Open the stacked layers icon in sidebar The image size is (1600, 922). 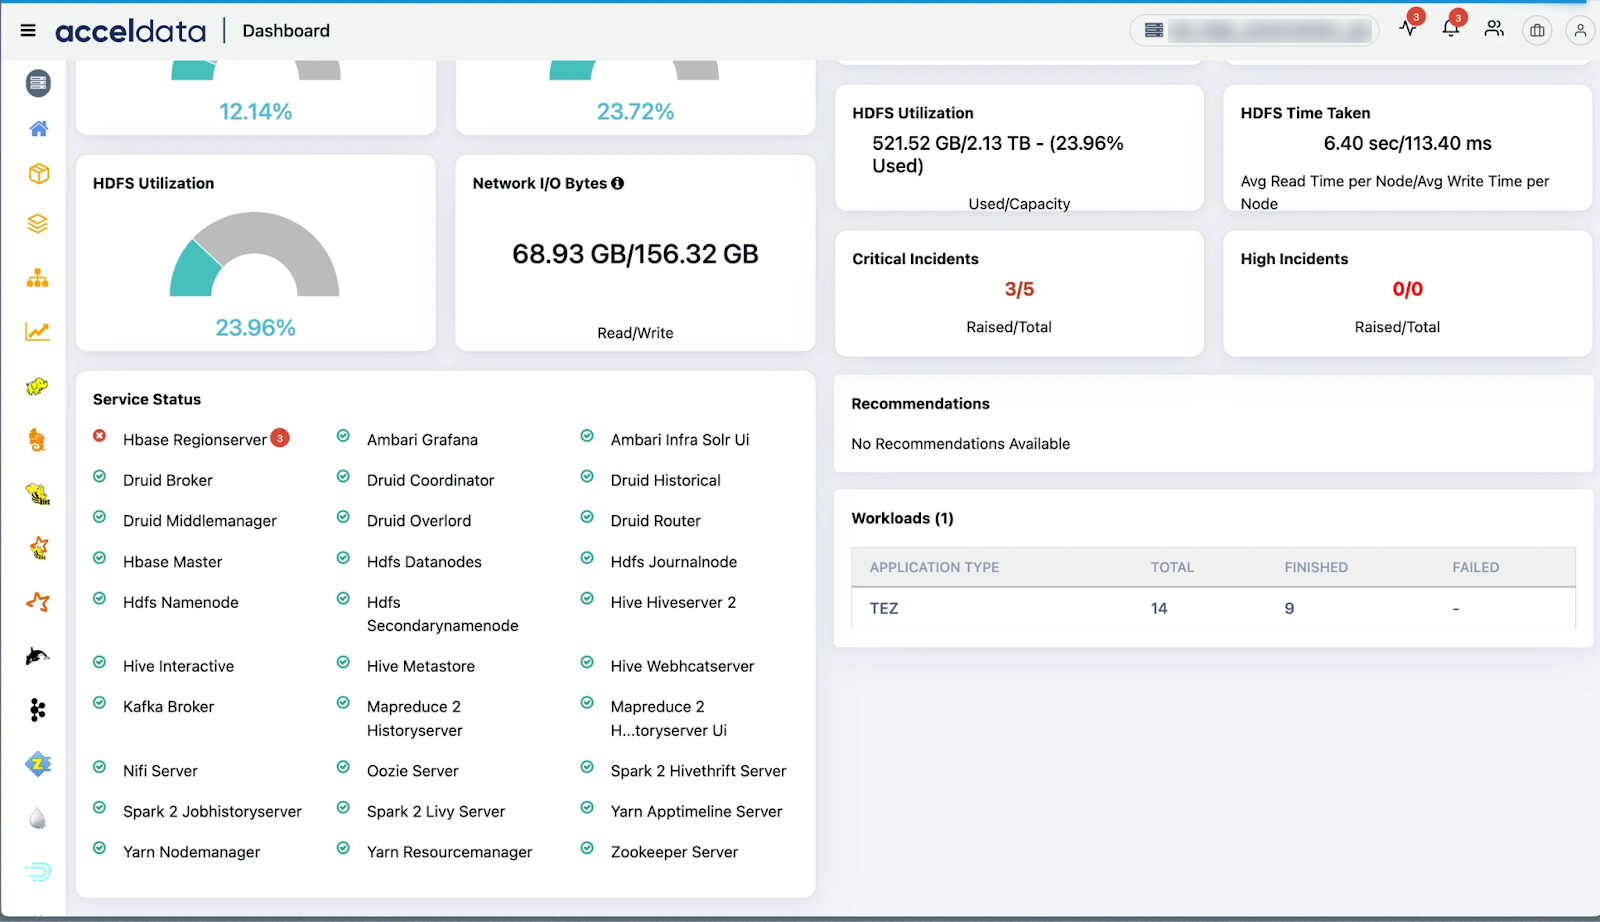coord(38,224)
